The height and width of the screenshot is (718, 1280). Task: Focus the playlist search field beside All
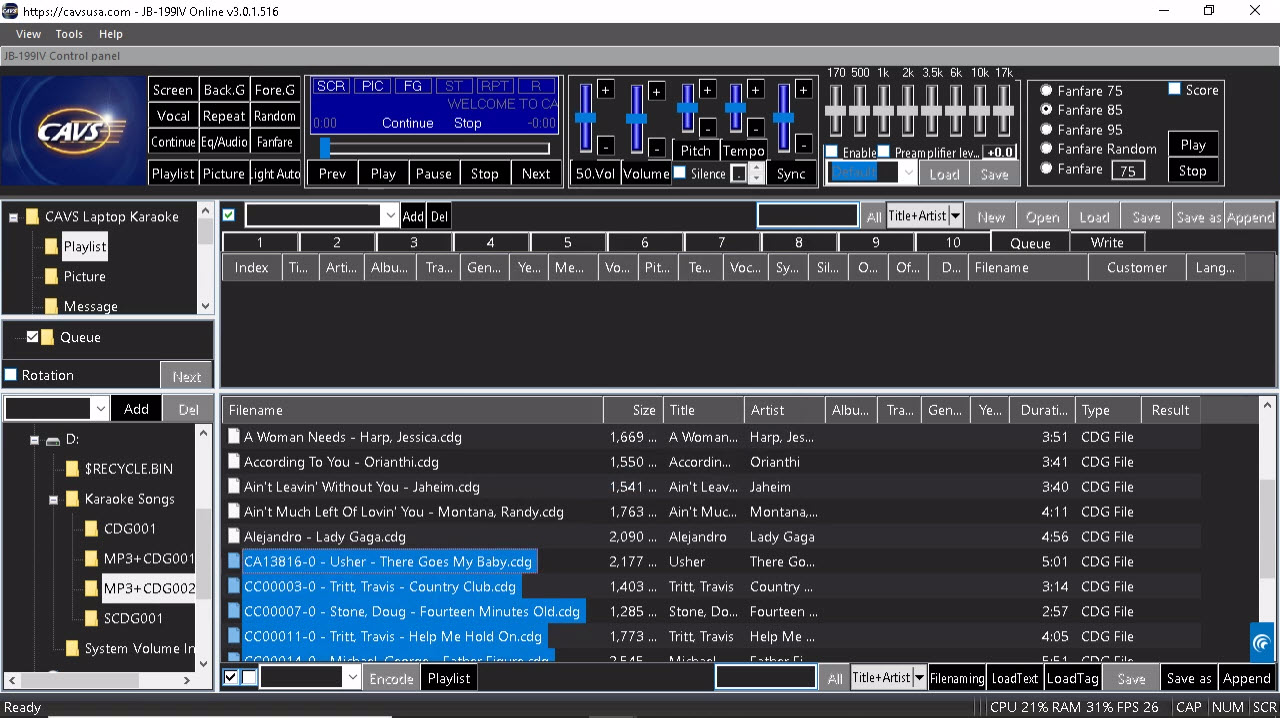[808, 216]
